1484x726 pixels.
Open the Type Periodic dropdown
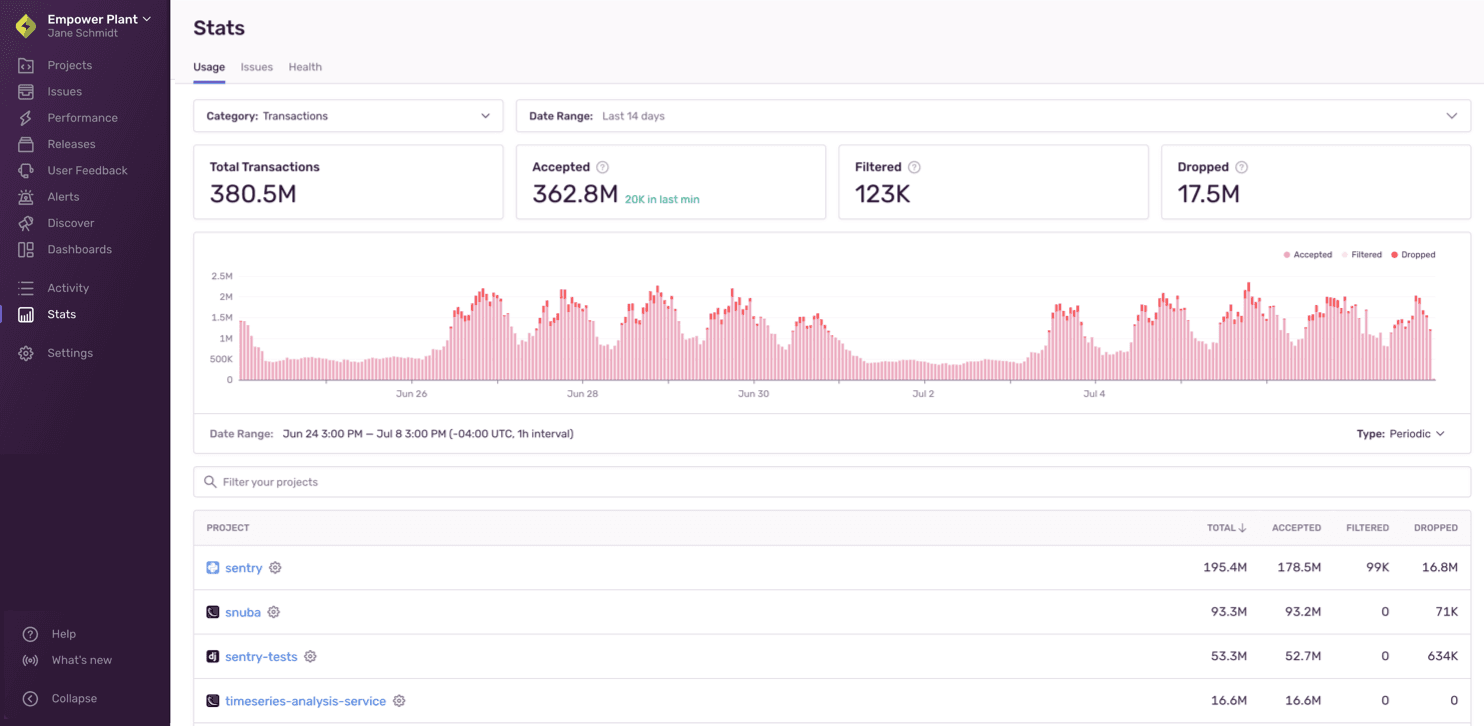tap(1401, 434)
